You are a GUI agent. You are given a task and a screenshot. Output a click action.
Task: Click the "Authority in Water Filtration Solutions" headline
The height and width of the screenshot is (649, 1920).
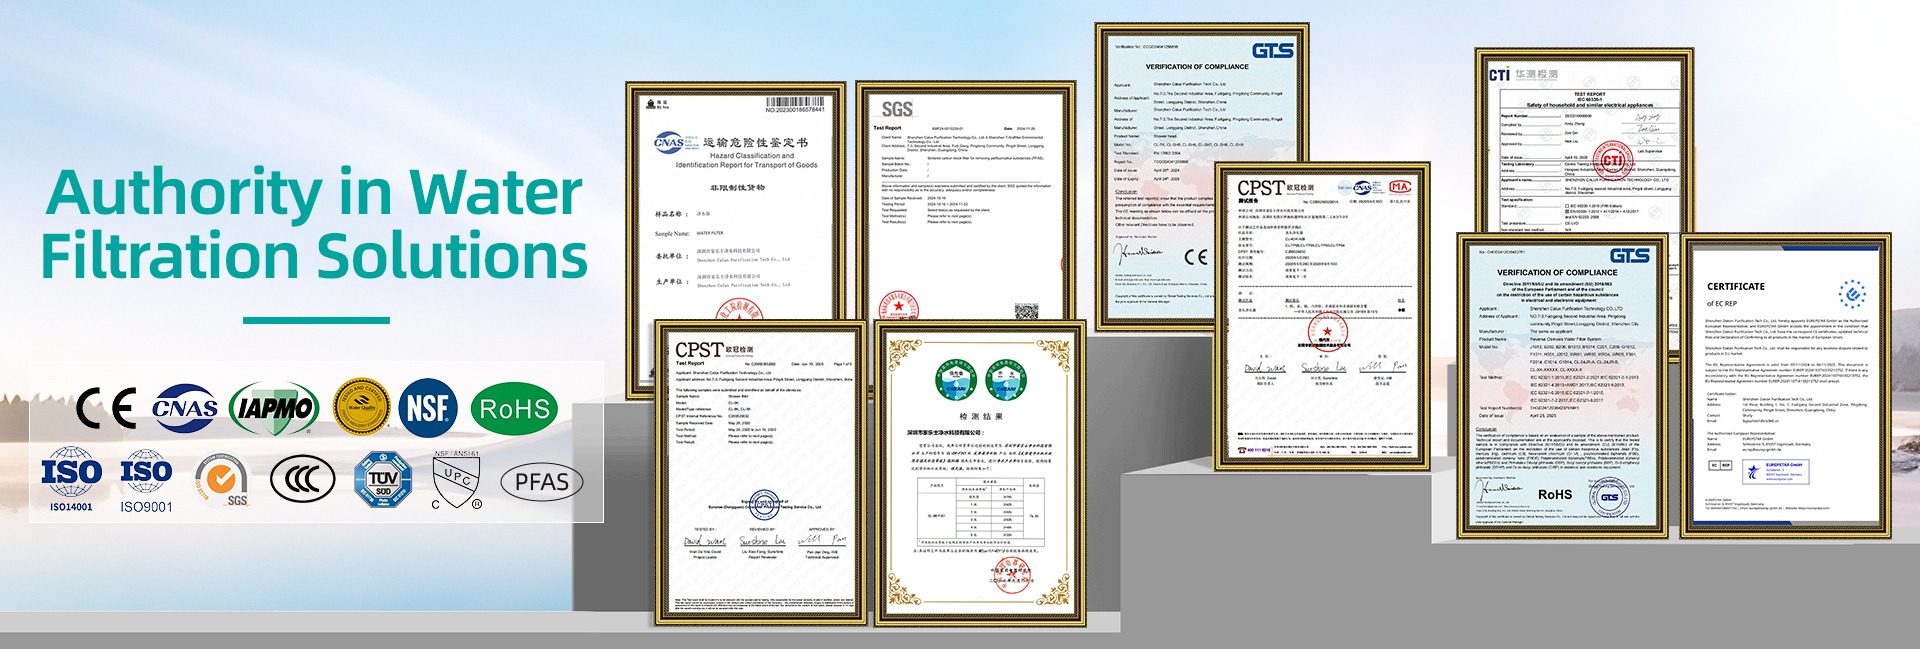point(314,223)
